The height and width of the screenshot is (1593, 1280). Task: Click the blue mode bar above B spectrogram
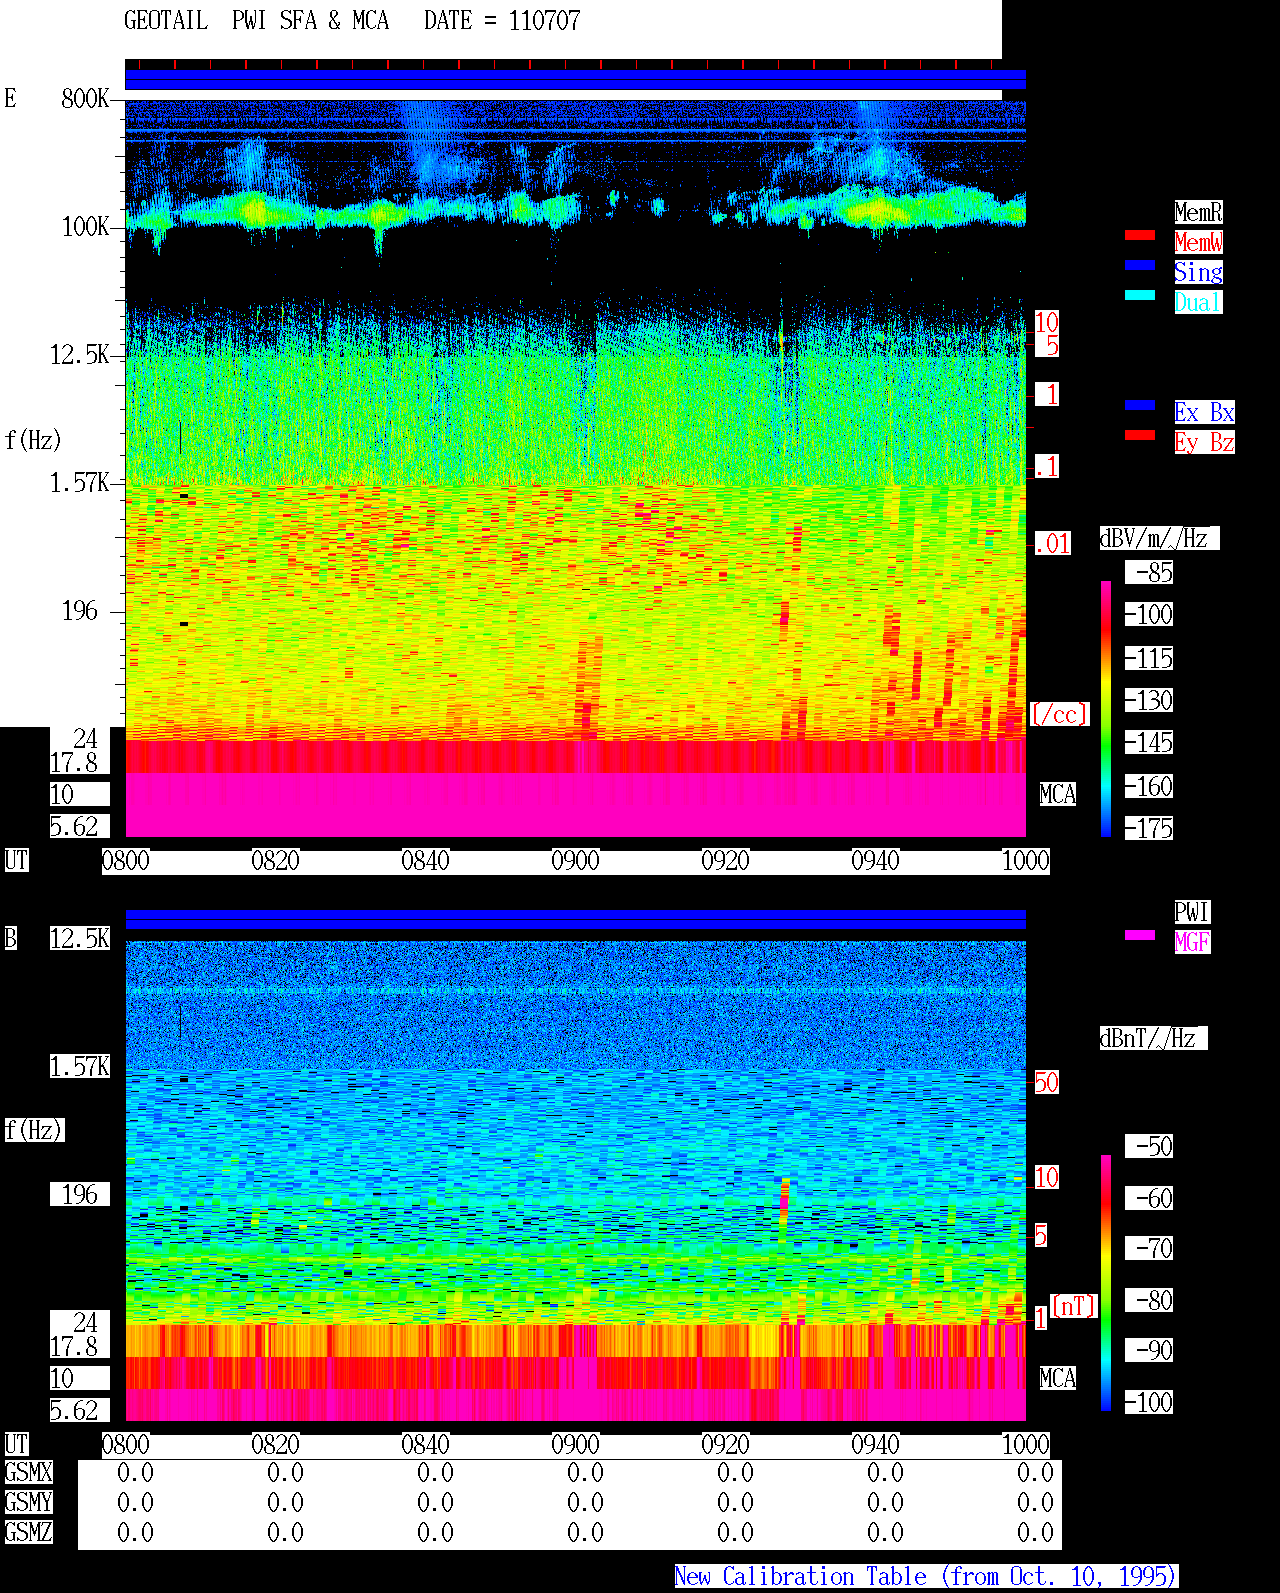(x=575, y=919)
